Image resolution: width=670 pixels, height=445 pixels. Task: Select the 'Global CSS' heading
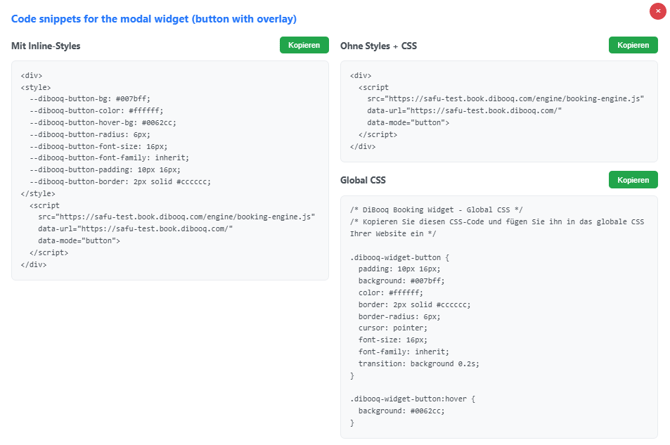363,180
